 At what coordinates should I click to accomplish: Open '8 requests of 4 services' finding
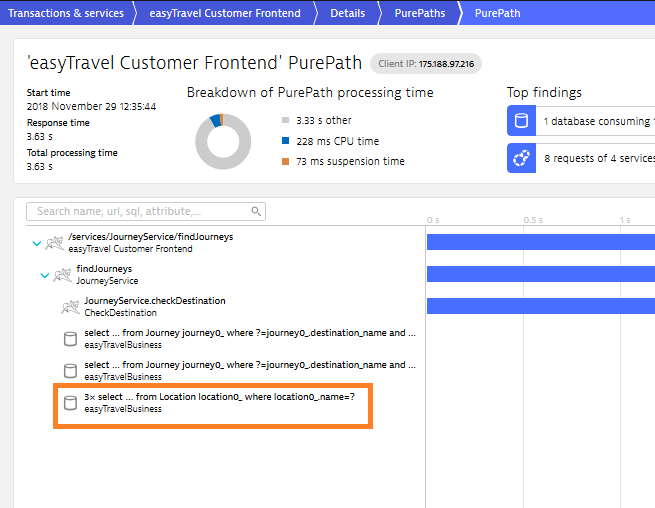click(595, 158)
